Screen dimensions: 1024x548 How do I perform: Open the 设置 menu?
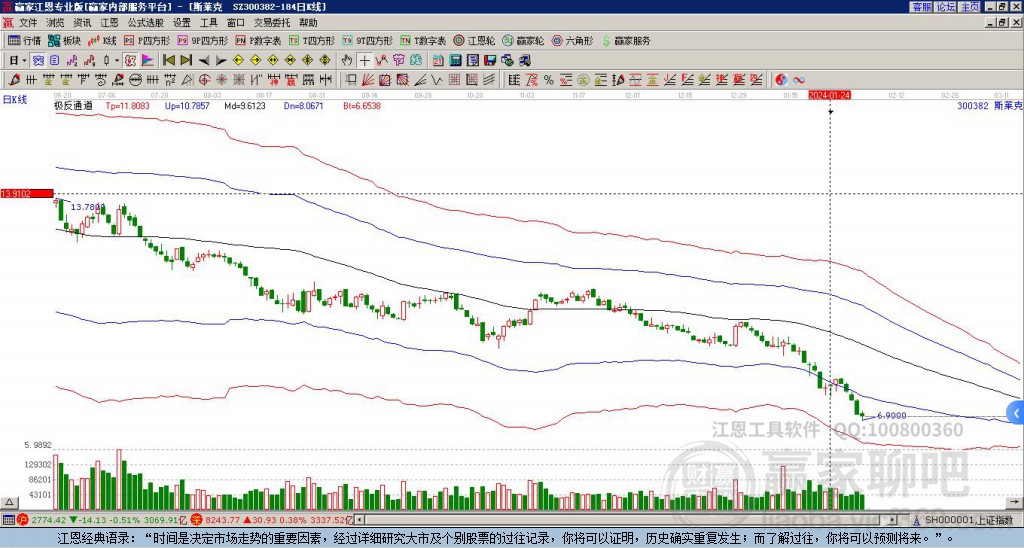tap(182, 23)
